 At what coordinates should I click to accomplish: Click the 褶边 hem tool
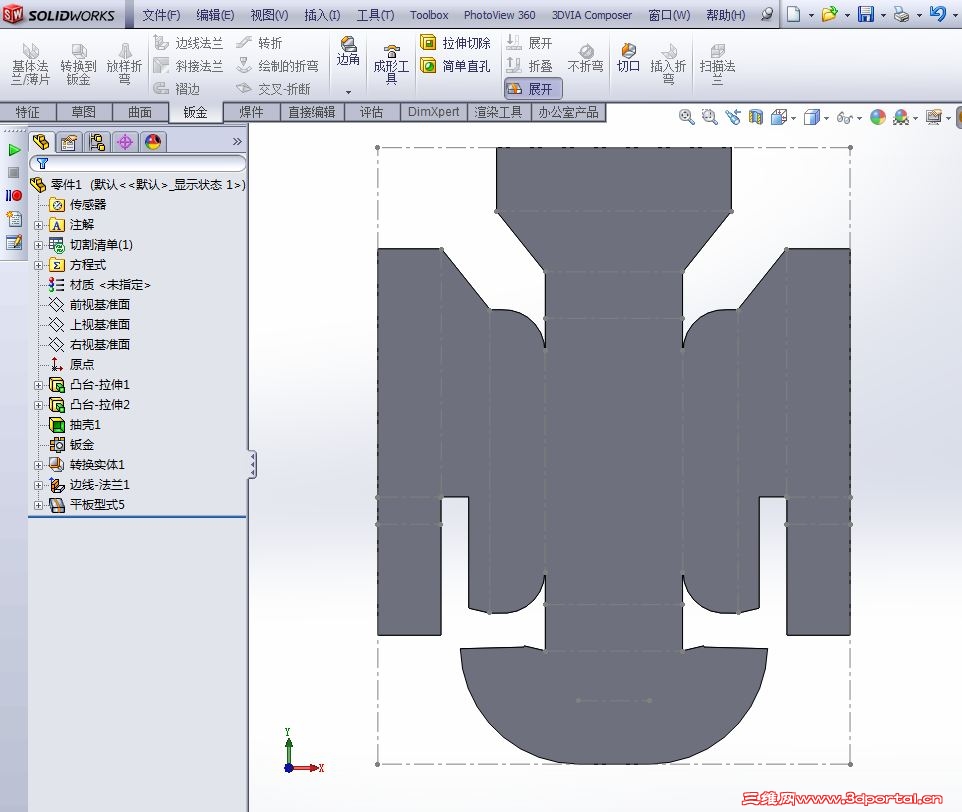tap(177, 89)
